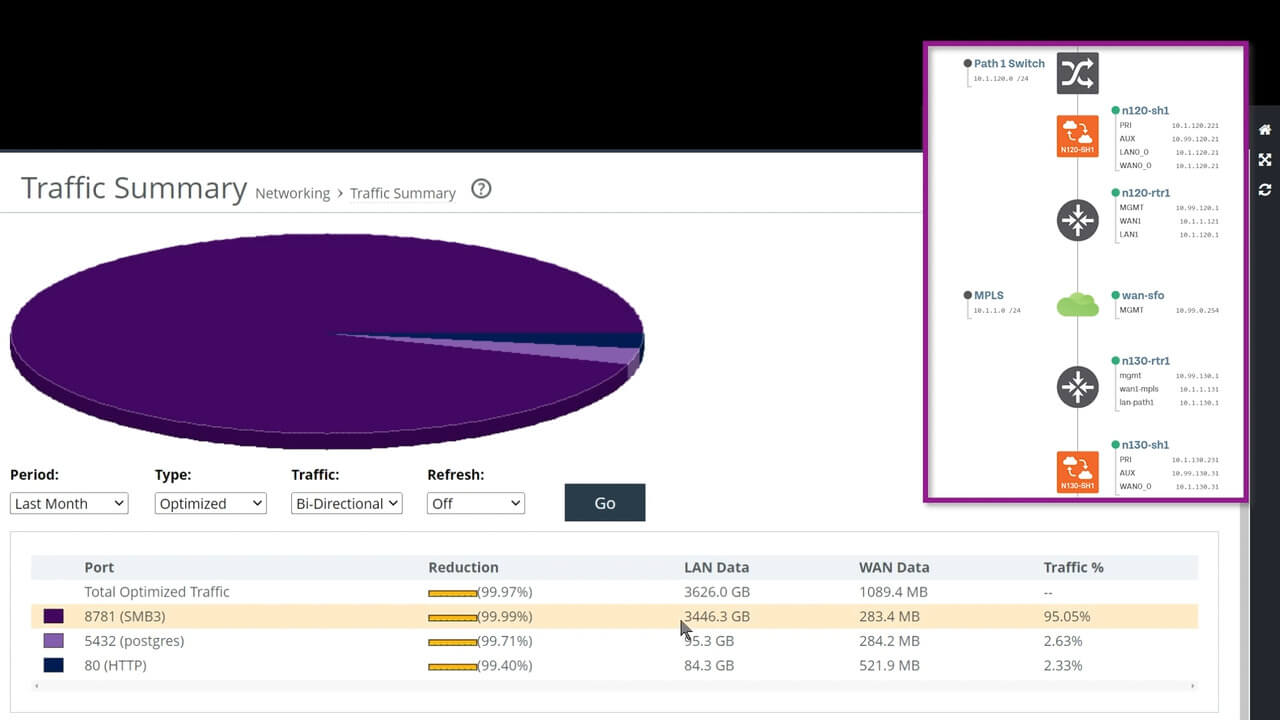
Task: Click the navy HTTP color swatch
Action: pyautogui.click(x=53, y=665)
